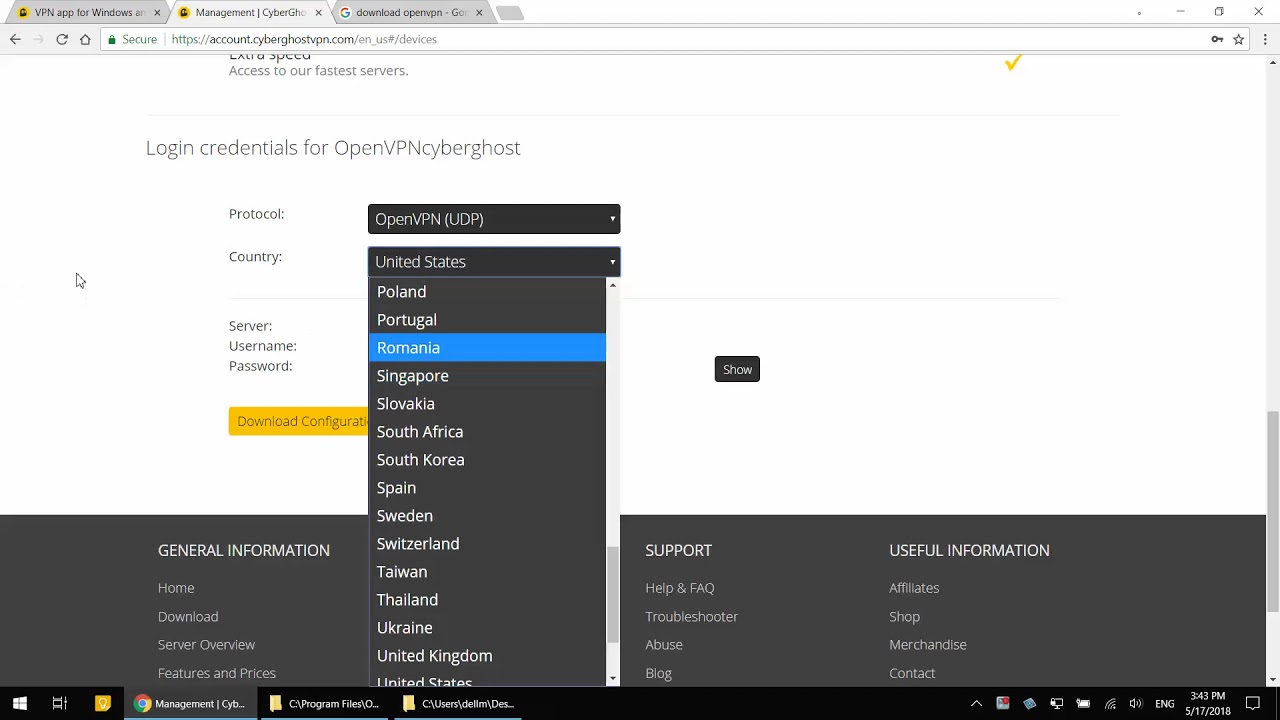The image size is (1280, 720).
Task: Open the Affiliates link
Action: click(x=914, y=588)
